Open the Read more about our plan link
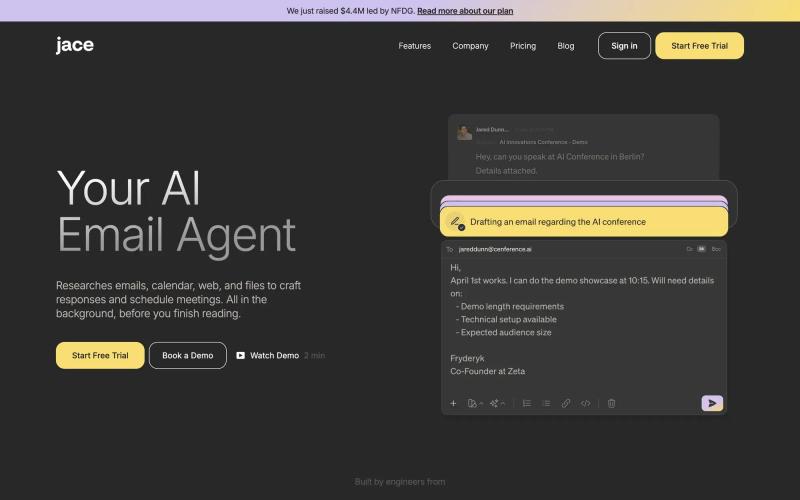 point(465,11)
